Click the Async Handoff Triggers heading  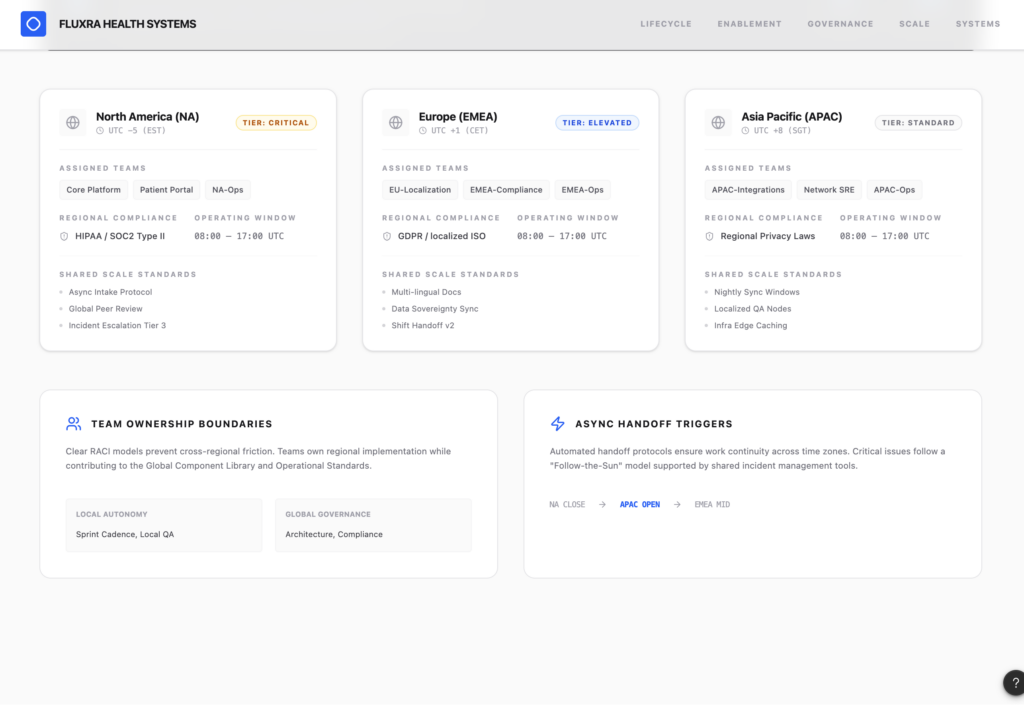point(654,424)
